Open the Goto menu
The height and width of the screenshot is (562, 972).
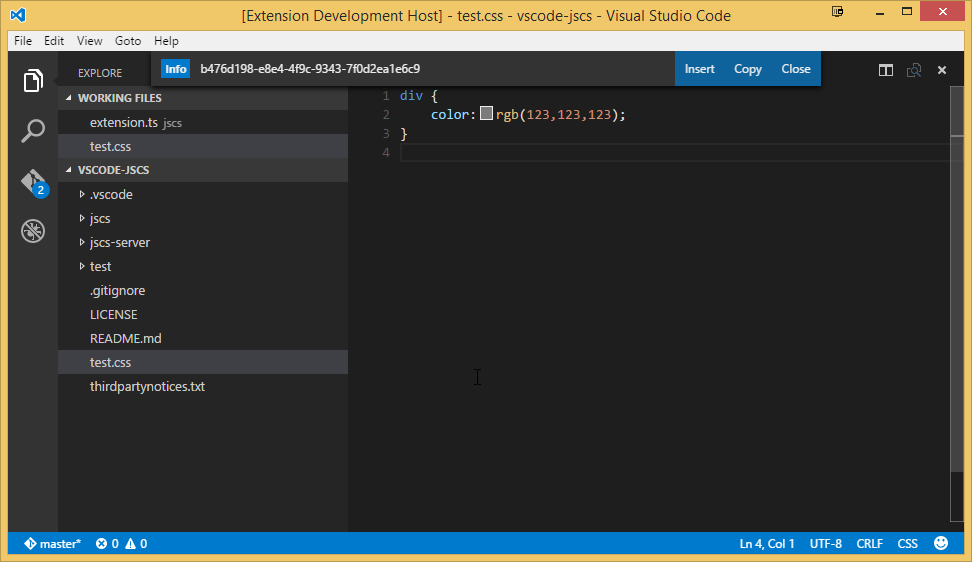pyautogui.click(x=128, y=41)
